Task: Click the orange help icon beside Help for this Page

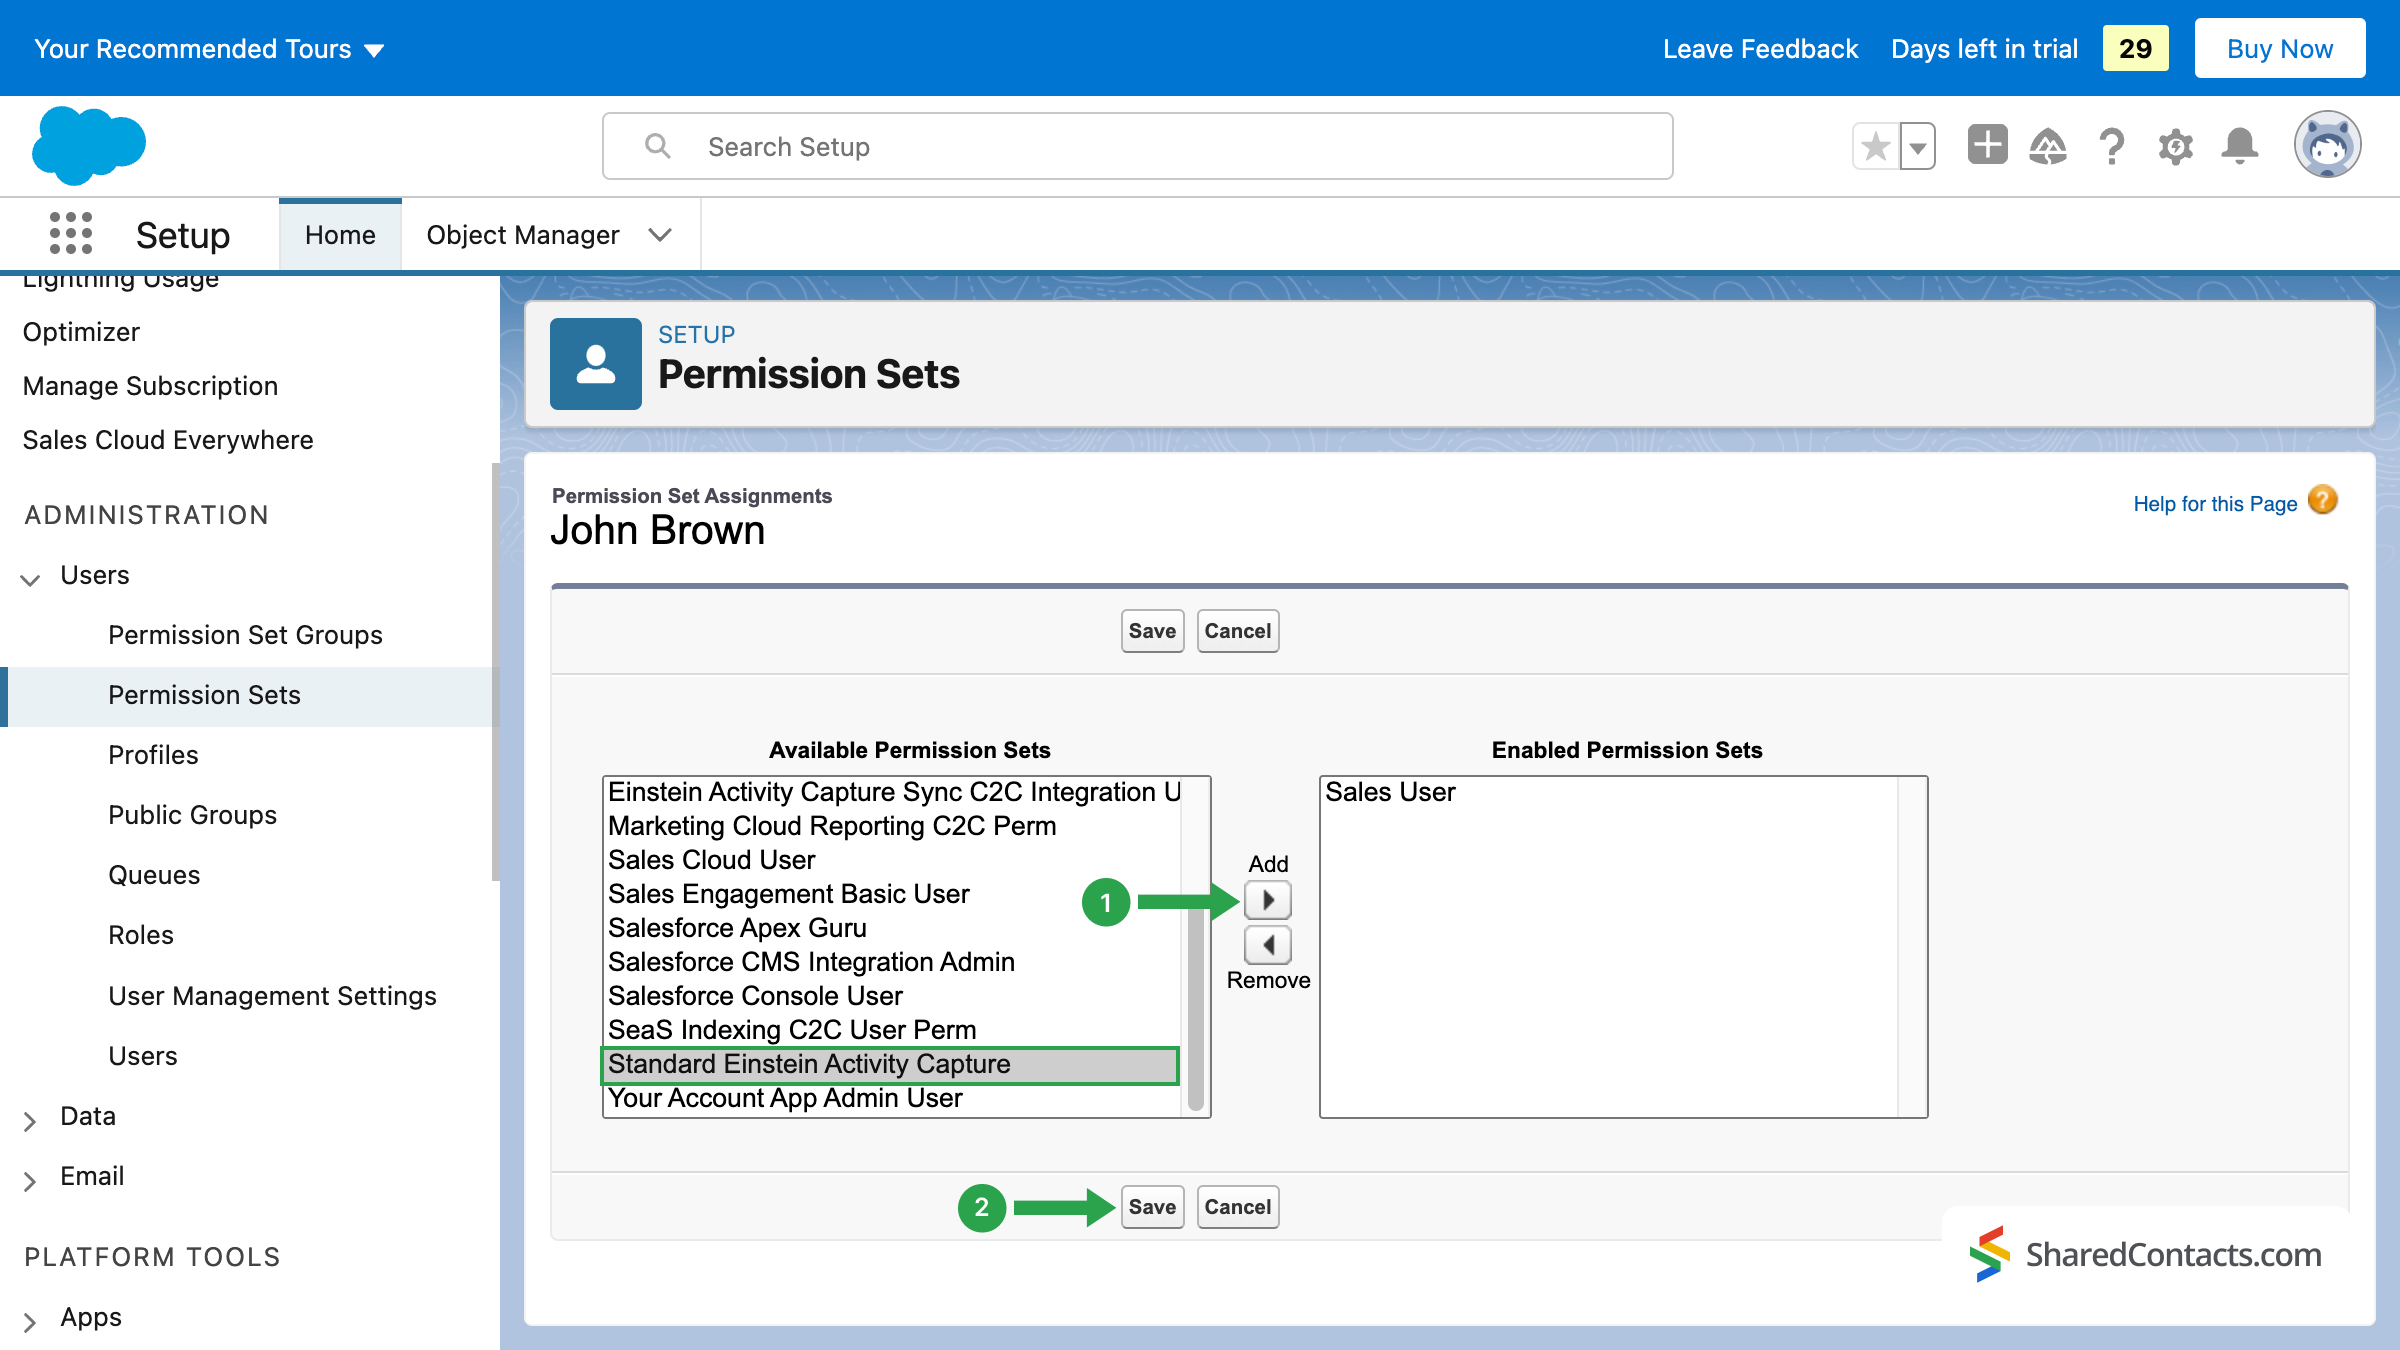Action: (2323, 500)
